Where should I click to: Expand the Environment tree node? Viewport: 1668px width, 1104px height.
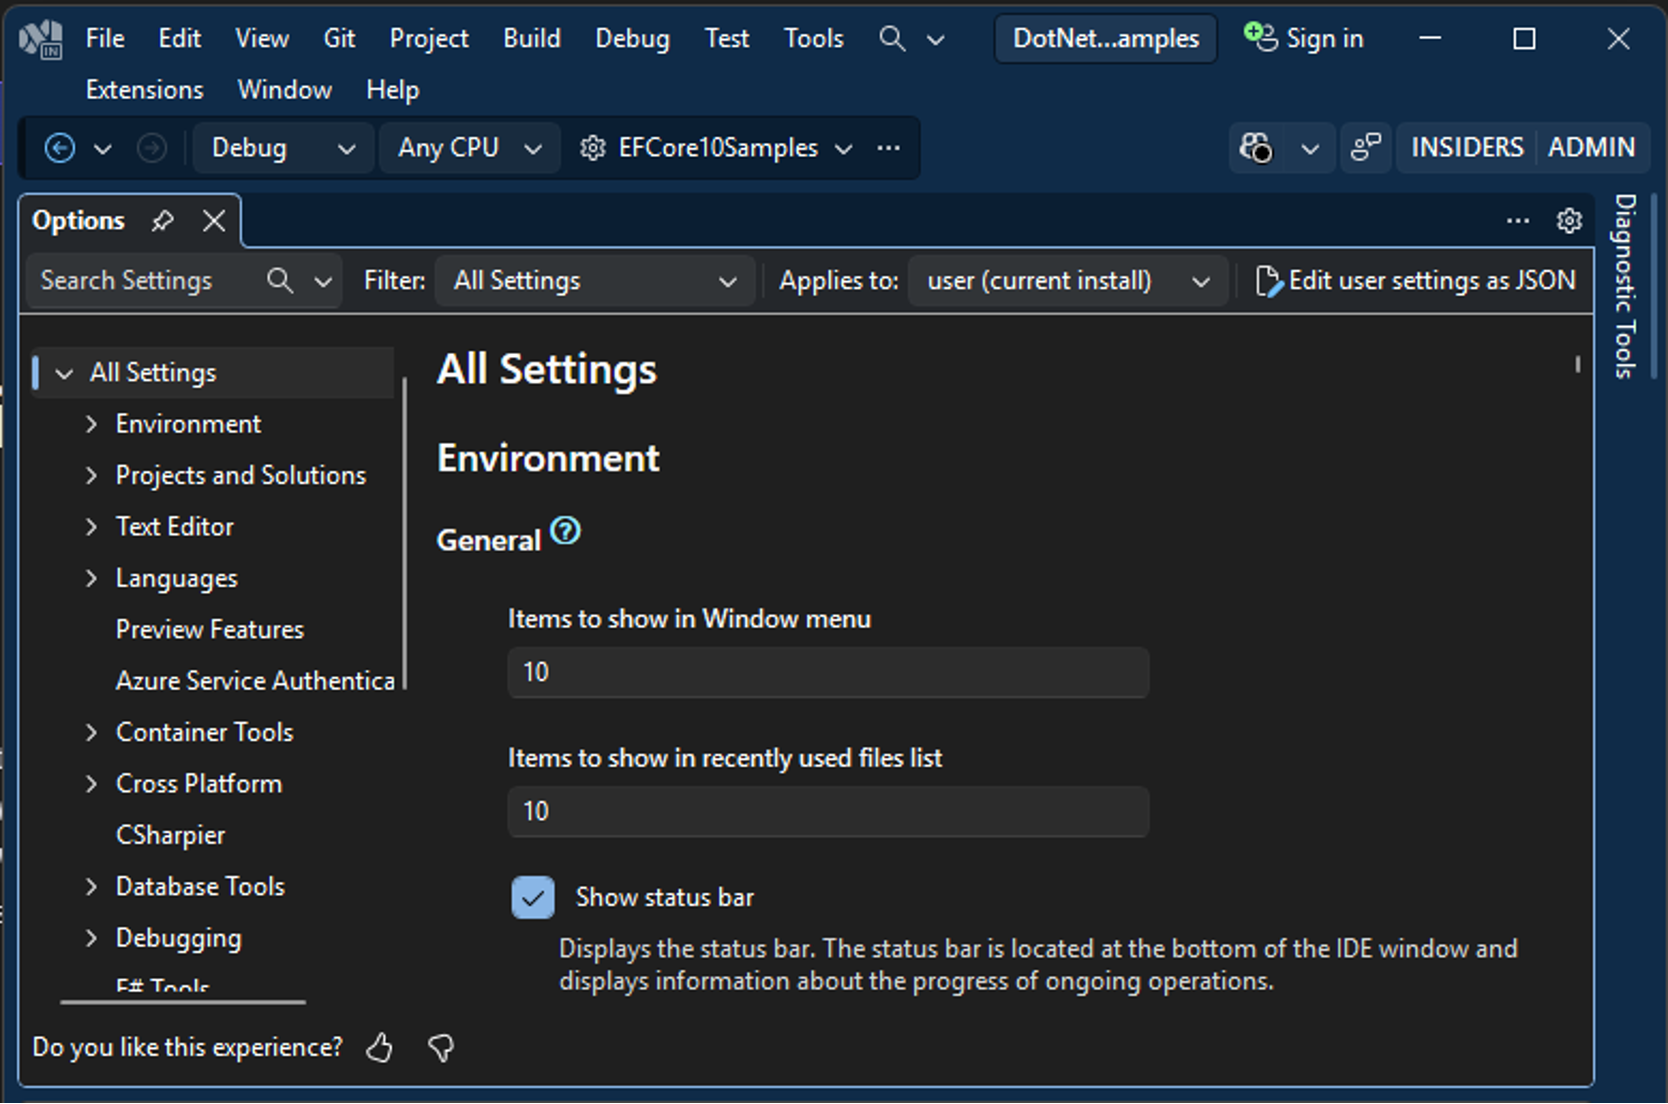point(90,423)
